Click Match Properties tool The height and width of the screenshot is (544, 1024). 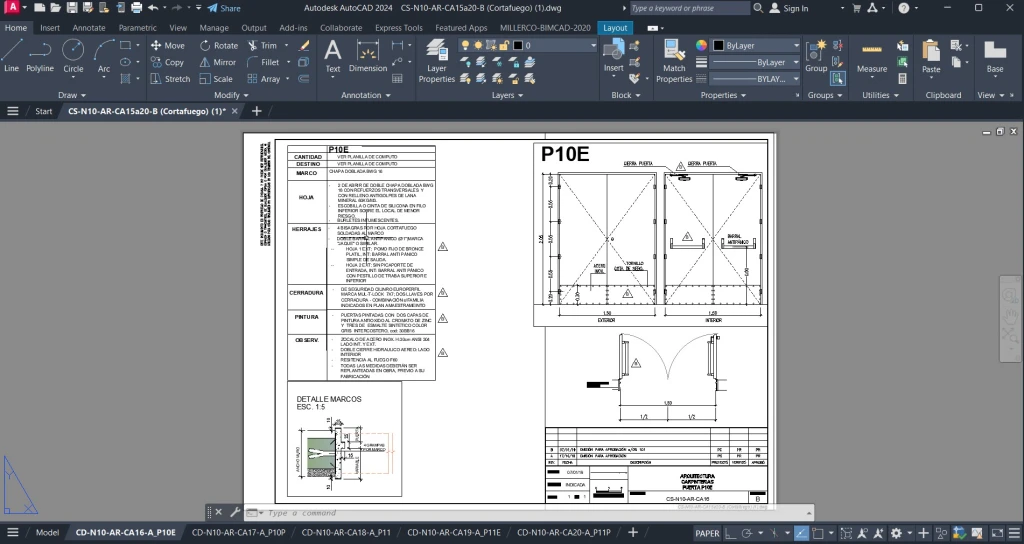point(674,60)
